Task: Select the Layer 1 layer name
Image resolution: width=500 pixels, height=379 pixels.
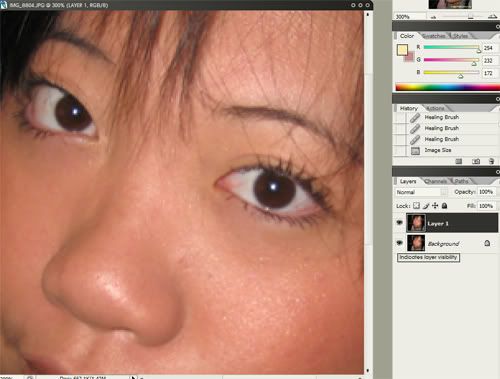Action: click(x=438, y=224)
